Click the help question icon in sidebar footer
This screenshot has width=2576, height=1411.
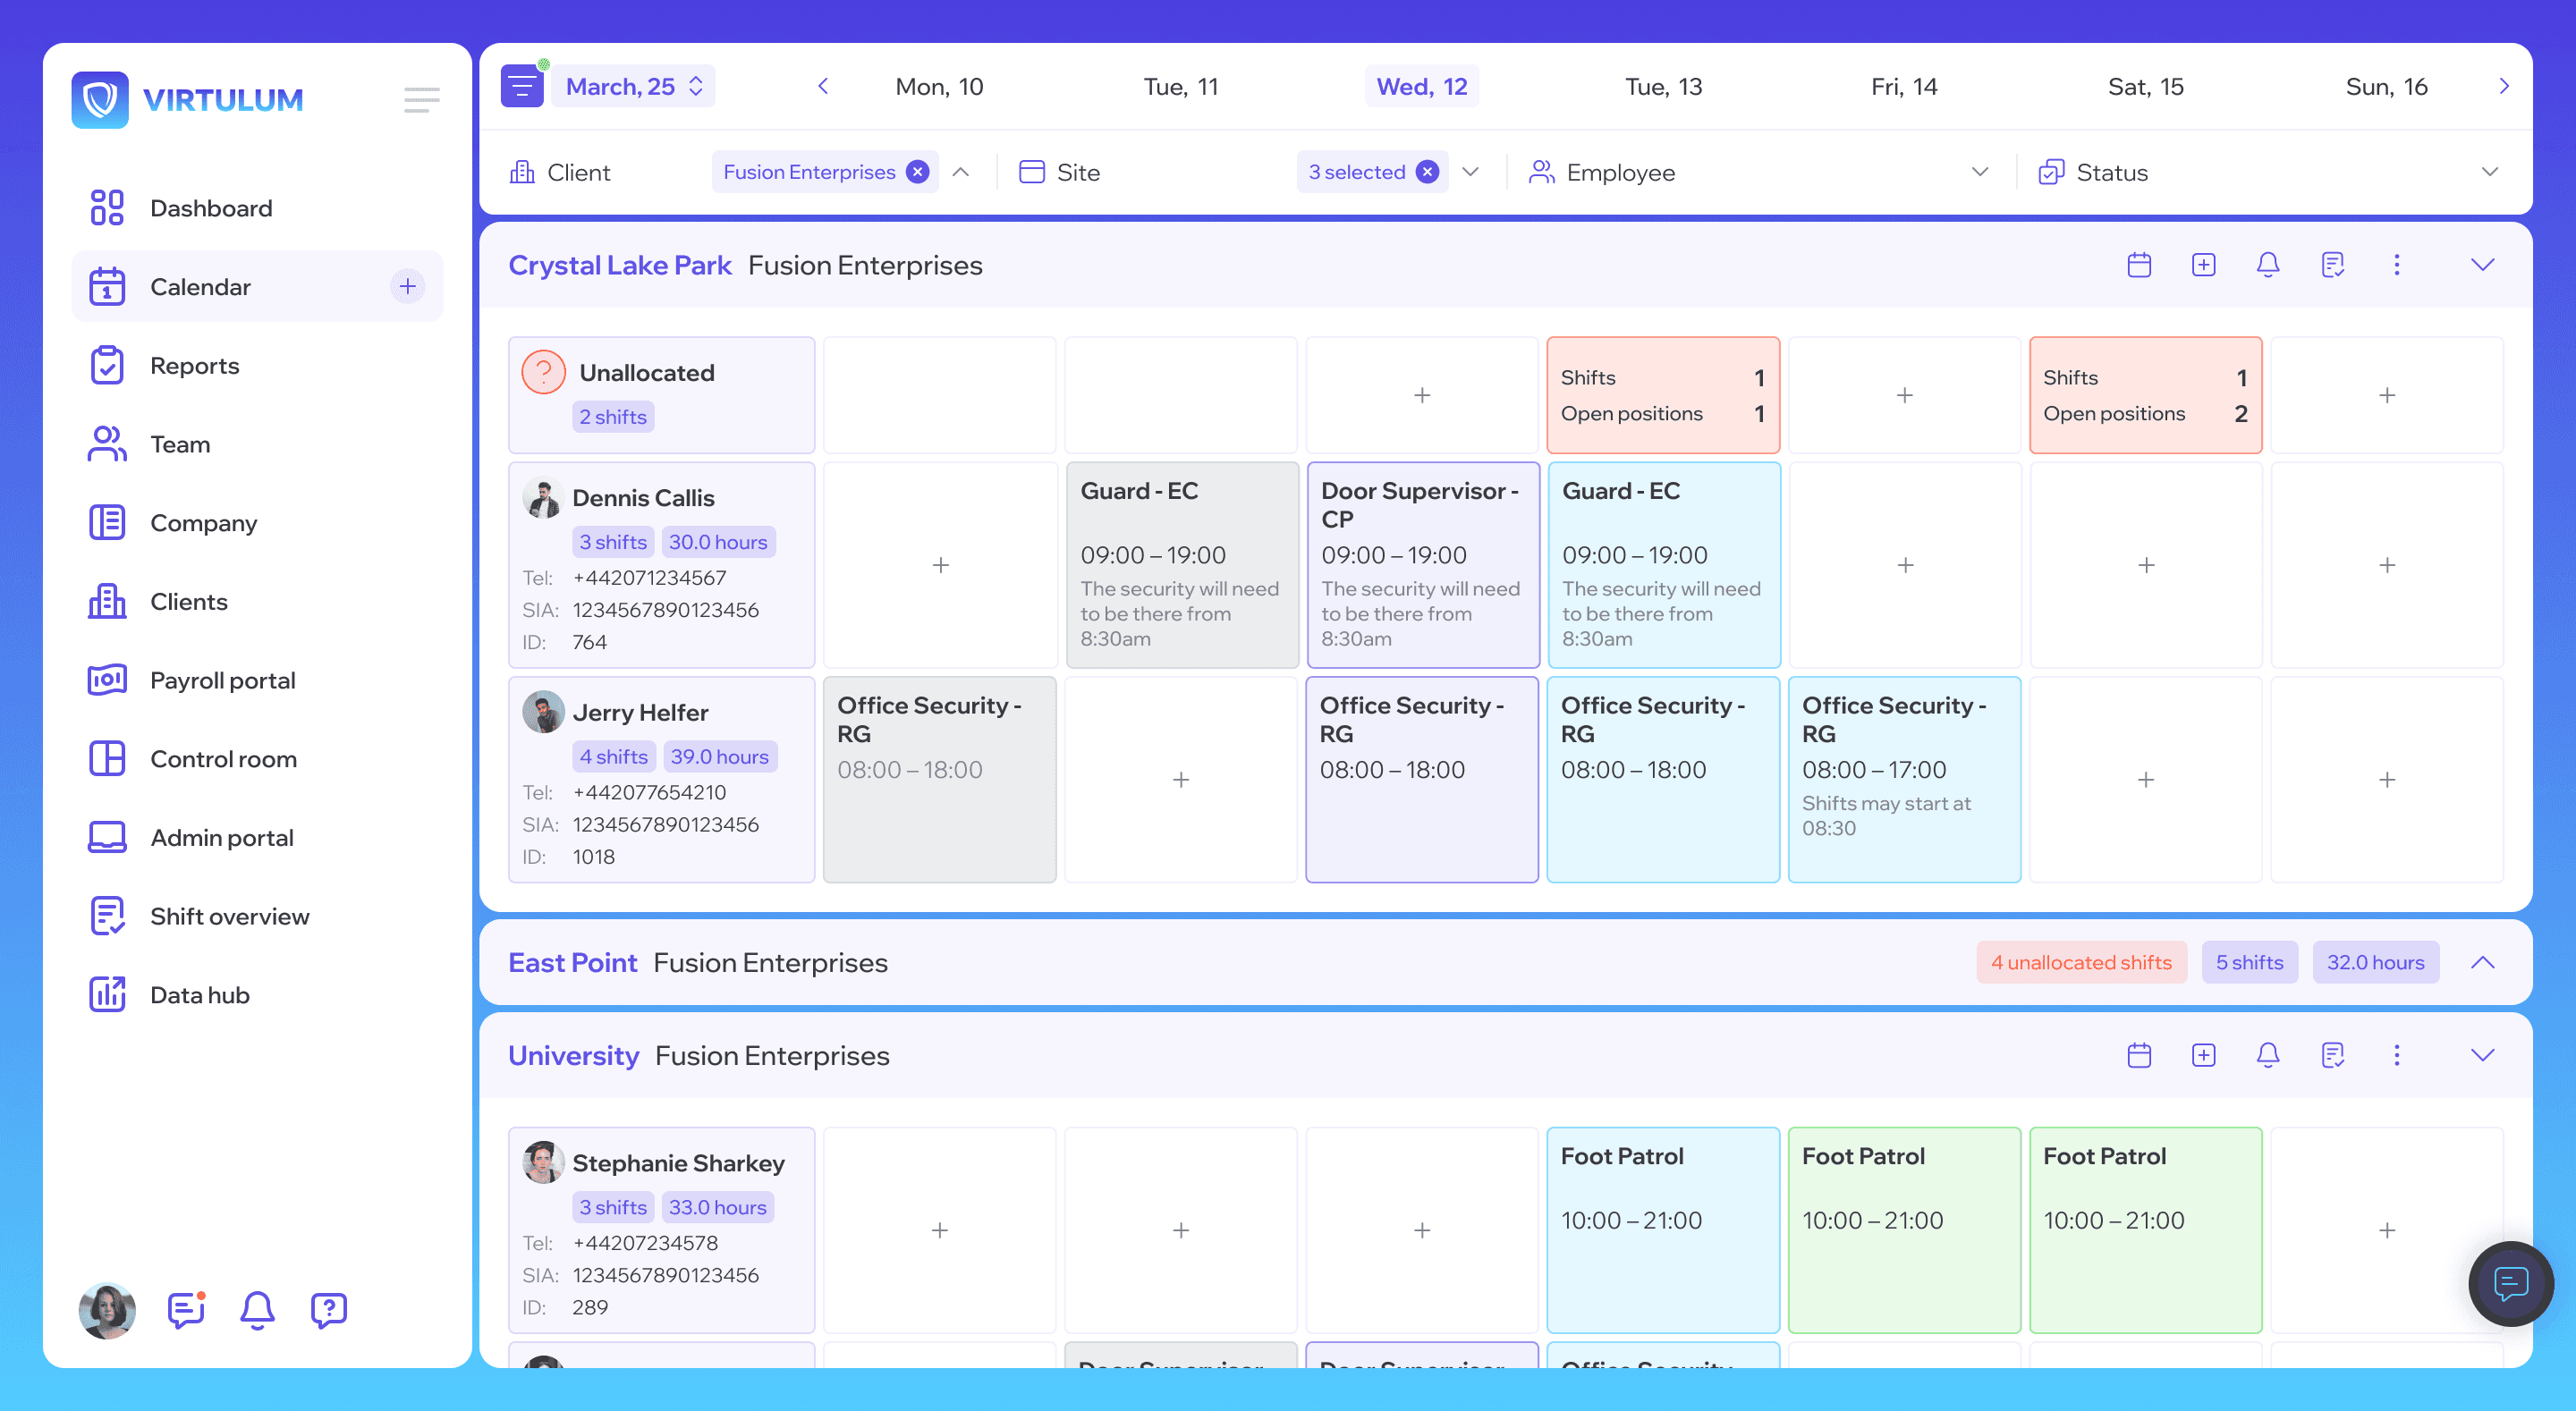tap(328, 1309)
